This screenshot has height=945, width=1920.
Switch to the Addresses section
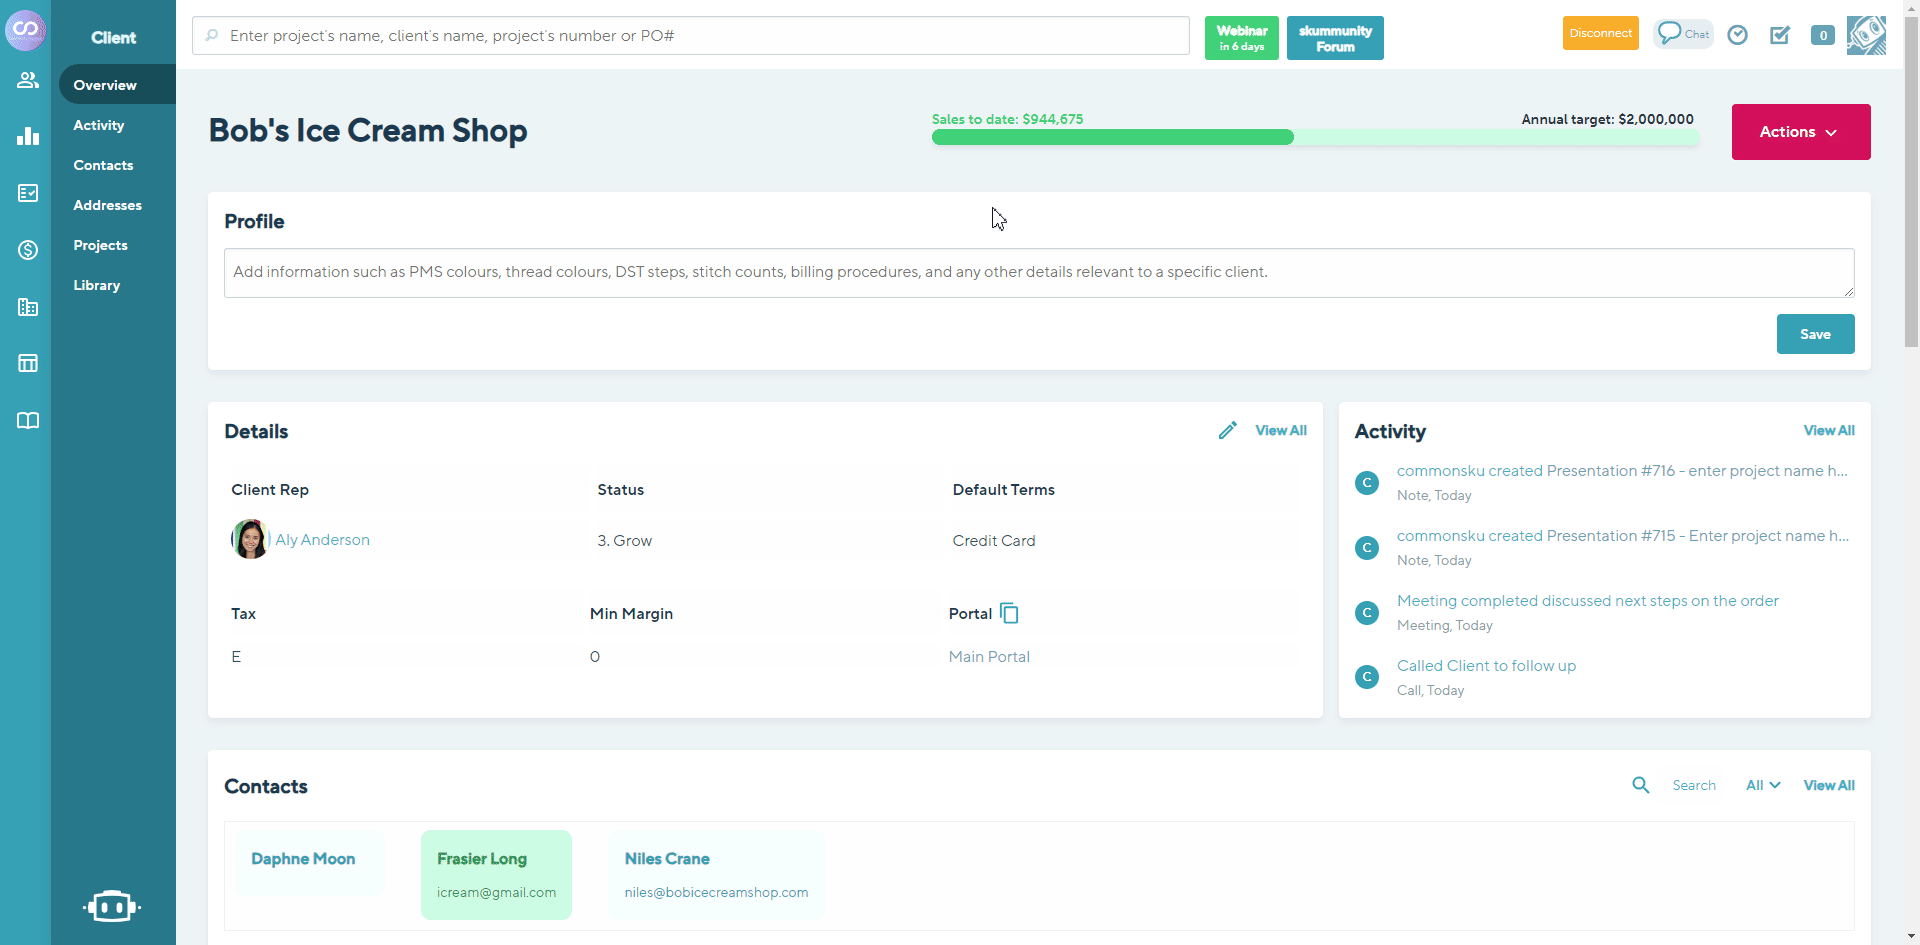click(107, 205)
